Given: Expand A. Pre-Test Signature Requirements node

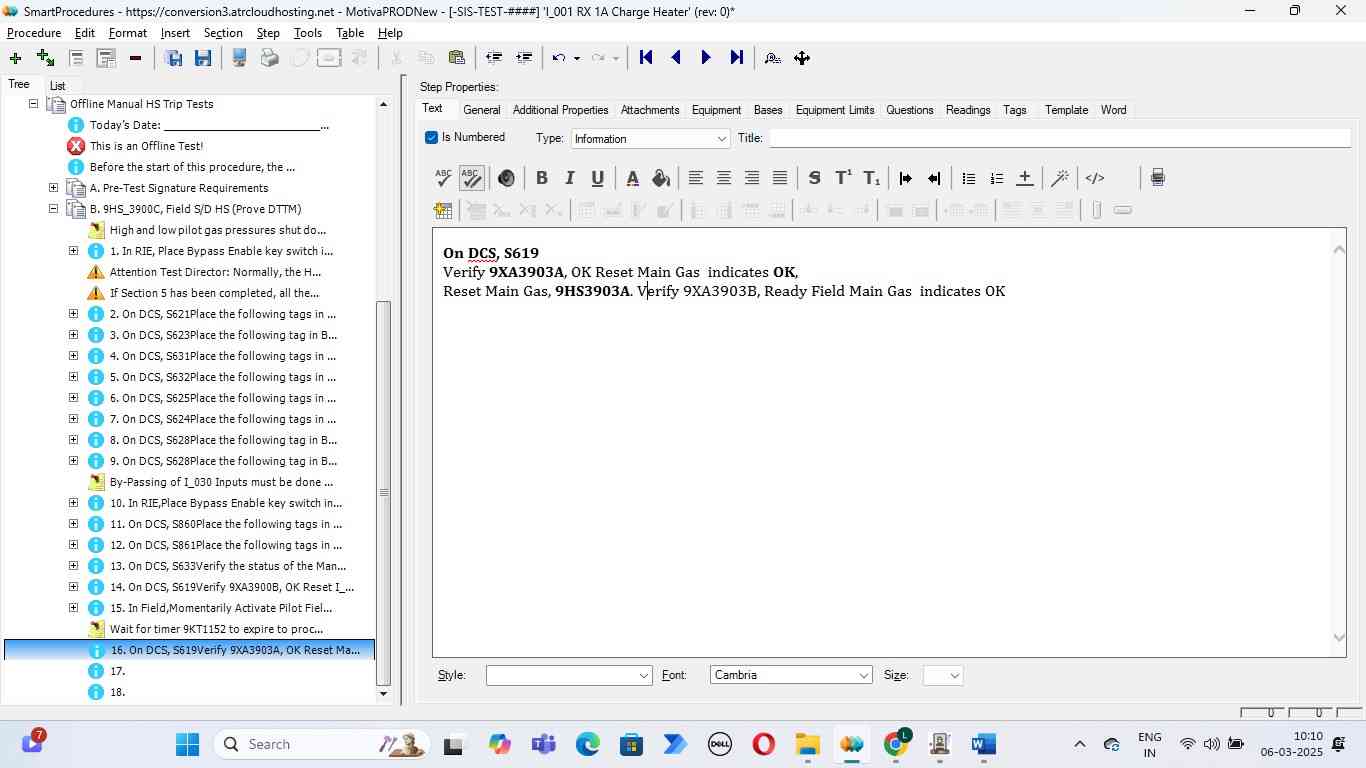Looking at the screenshot, I should tap(53, 188).
